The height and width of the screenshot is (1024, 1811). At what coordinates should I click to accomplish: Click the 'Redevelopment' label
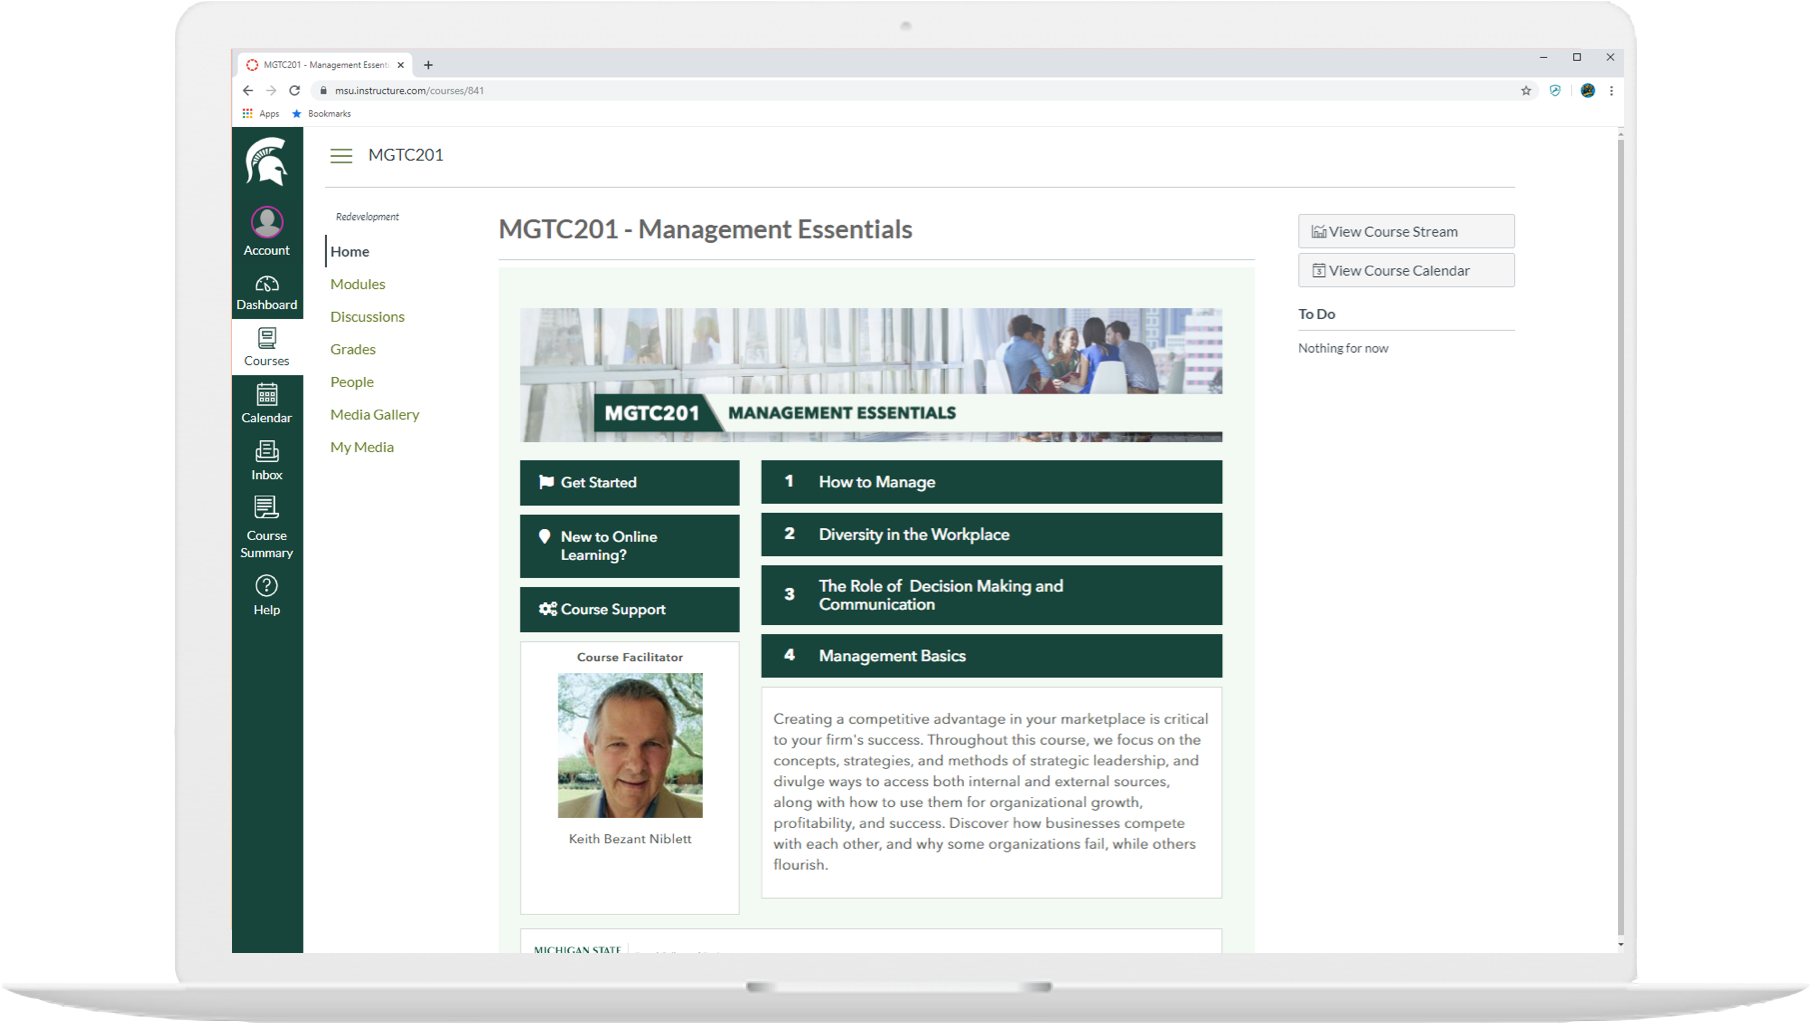click(x=367, y=217)
